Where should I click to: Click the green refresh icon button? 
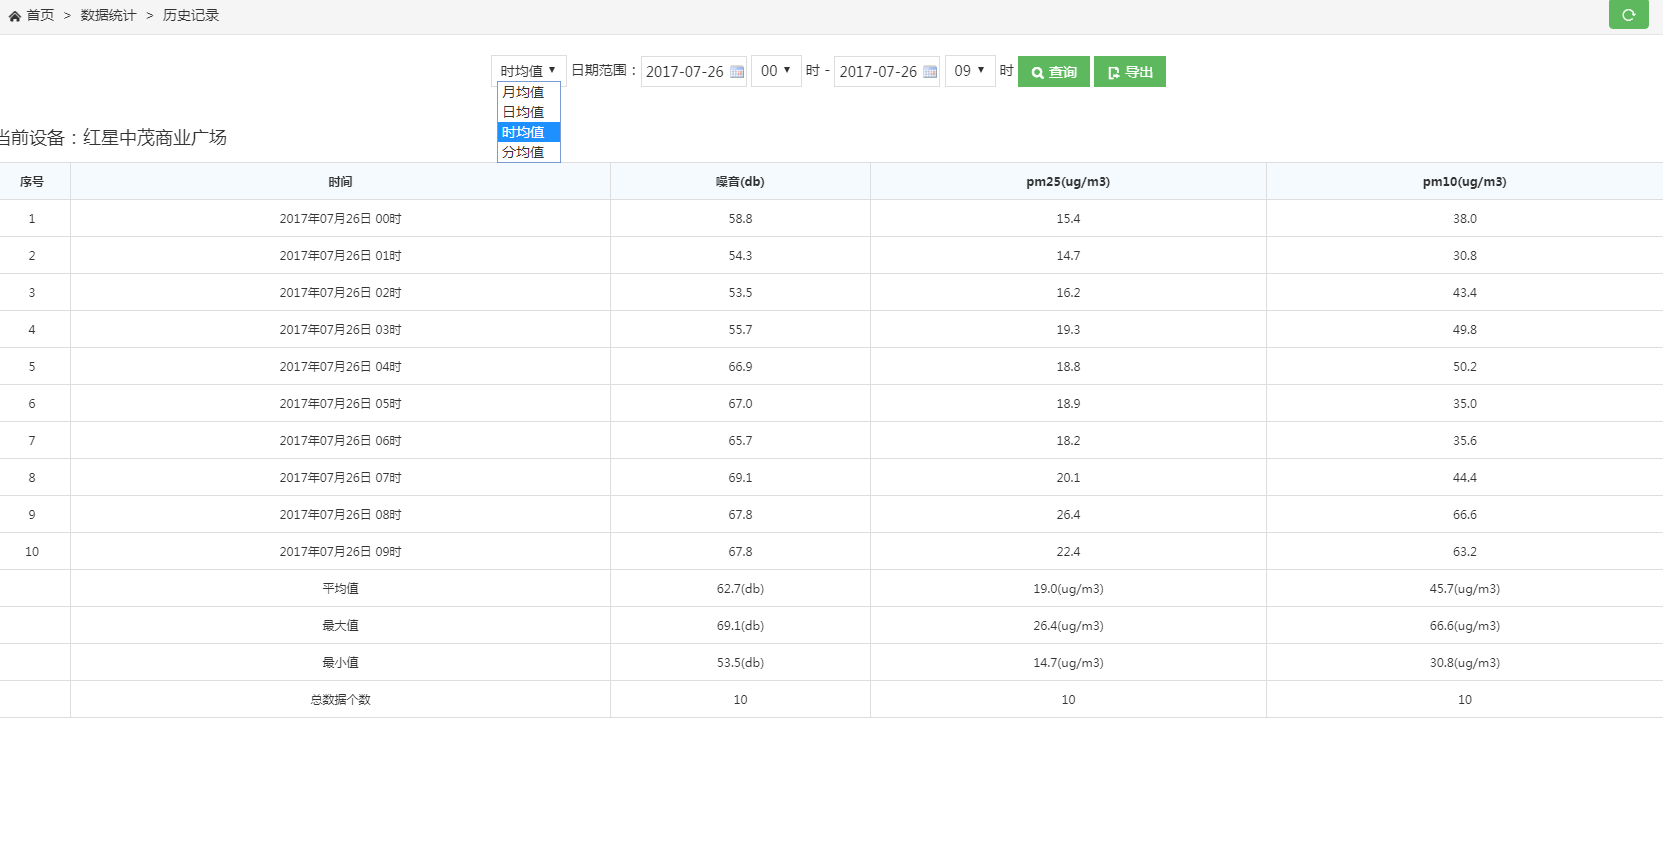pos(1628,15)
